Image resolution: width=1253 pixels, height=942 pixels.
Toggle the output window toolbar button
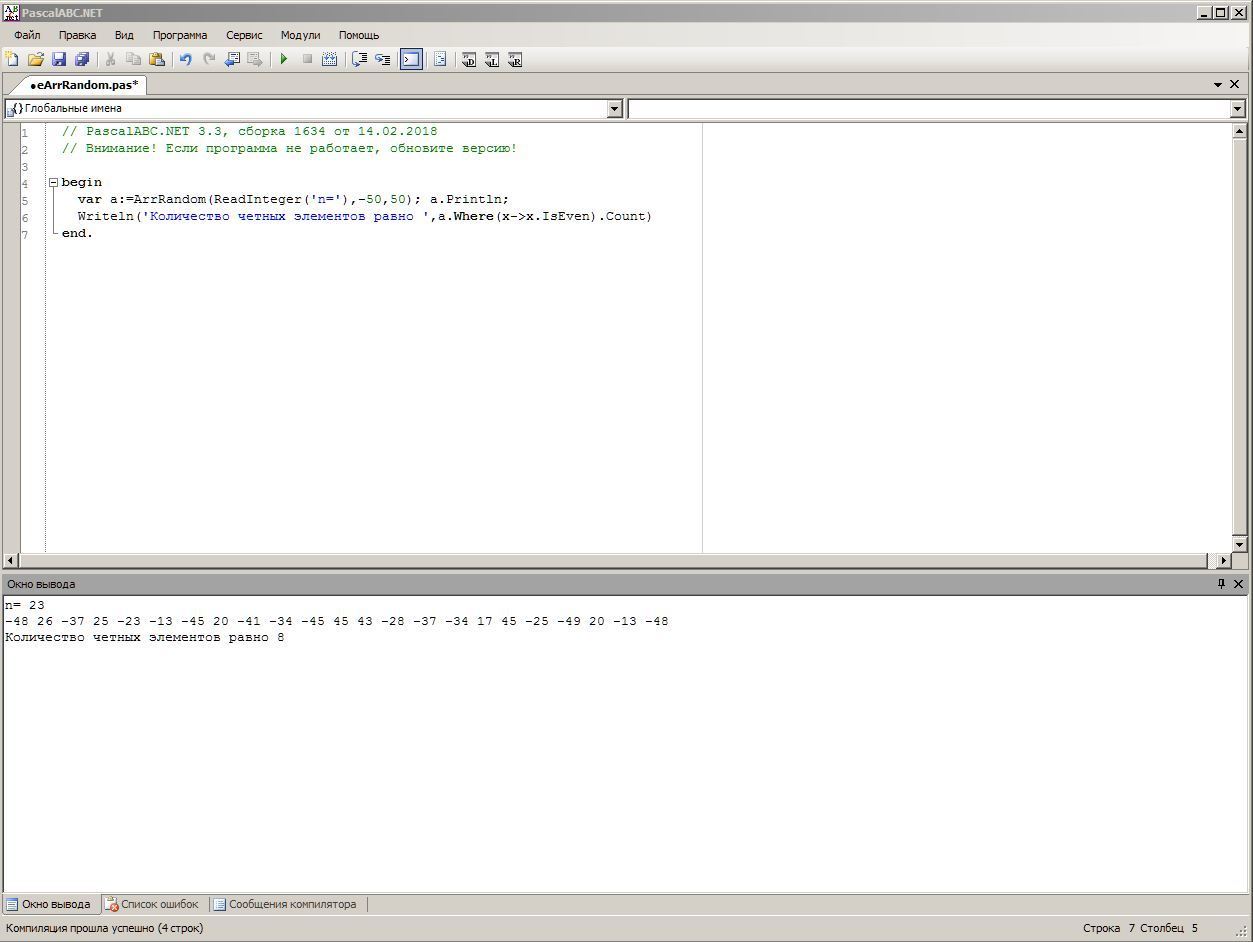click(x=411, y=60)
